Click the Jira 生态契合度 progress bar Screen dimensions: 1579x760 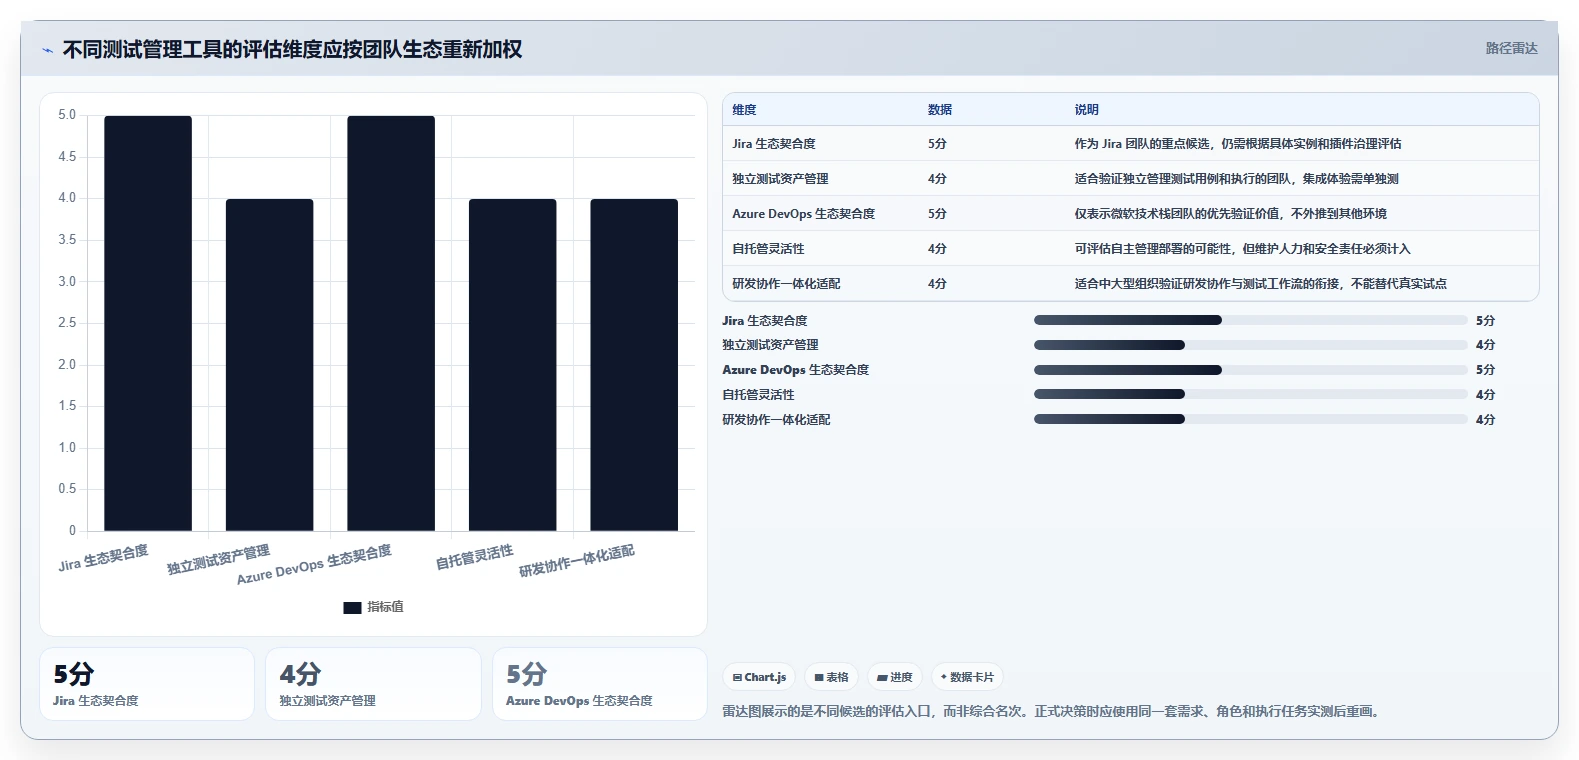(x=1250, y=320)
